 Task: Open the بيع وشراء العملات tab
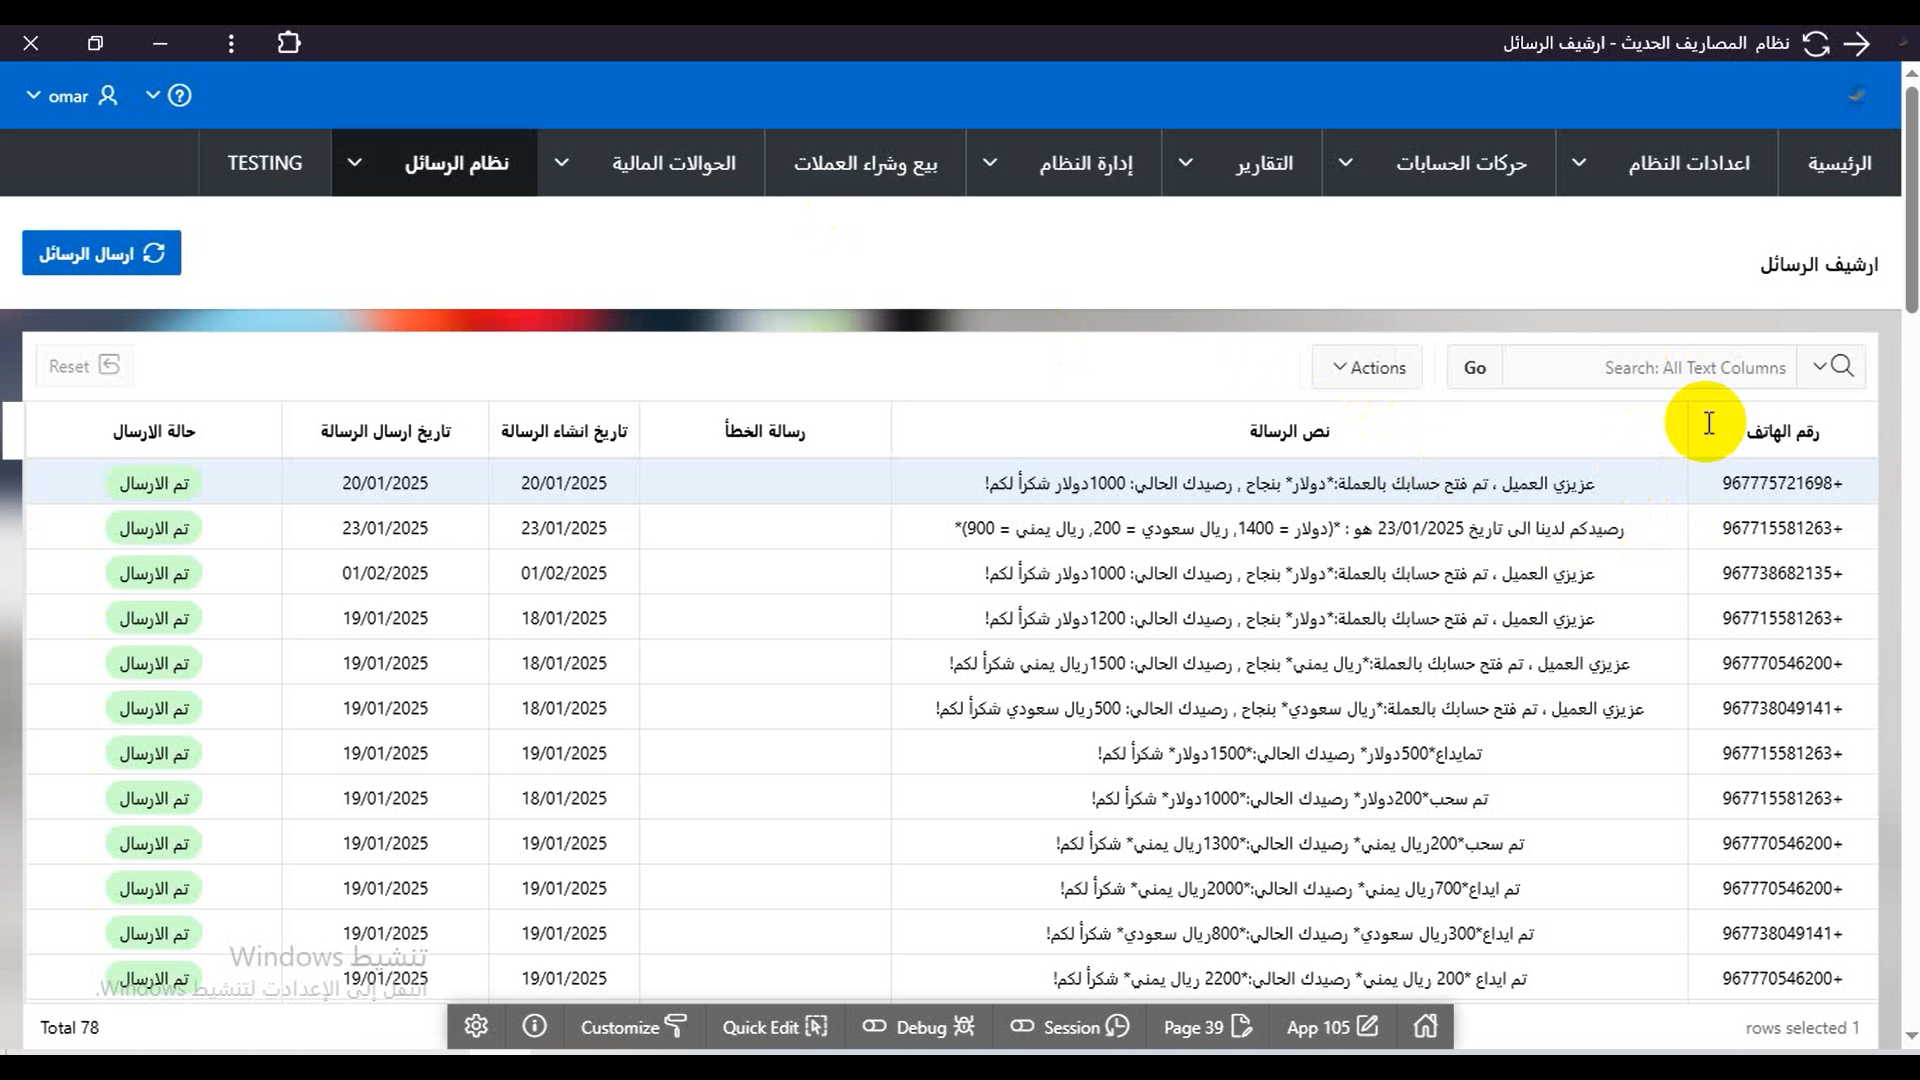(x=865, y=163)
